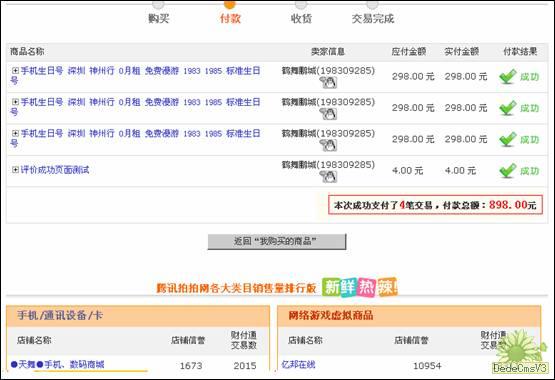The height and width of the screenshot is (380, 555).
Task: Open the 评价成功页面测试 product link
Action: [x=55, y=170]
